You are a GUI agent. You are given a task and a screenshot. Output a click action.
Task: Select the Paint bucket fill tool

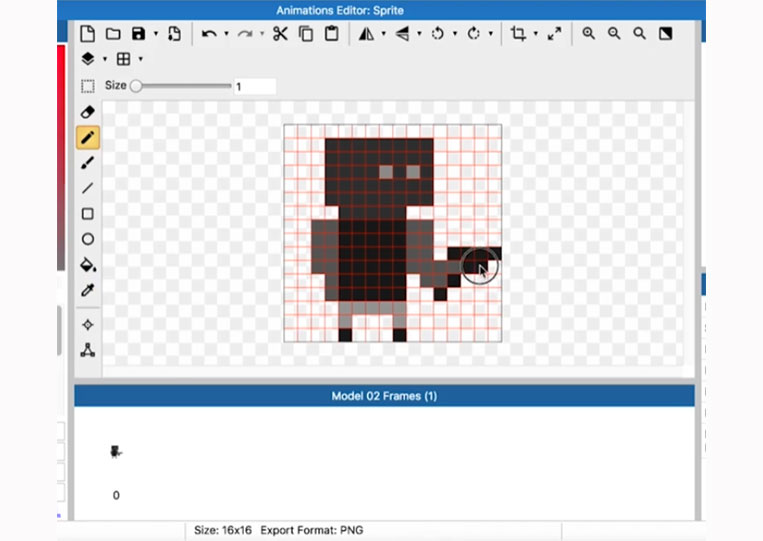pos(88,264)
